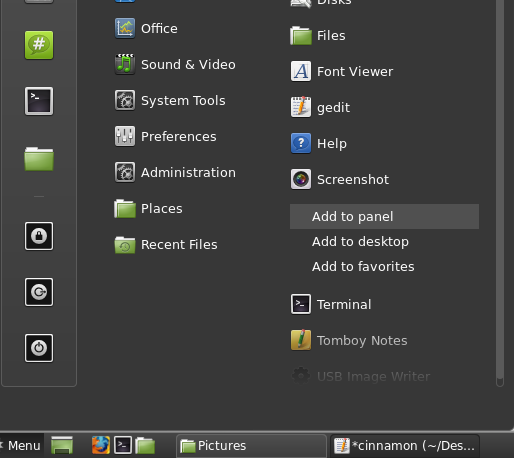Image resolution: width=514 pixels, height=458 pixels.
Task: Switch to the Pictures window
Action: point(251,446)
